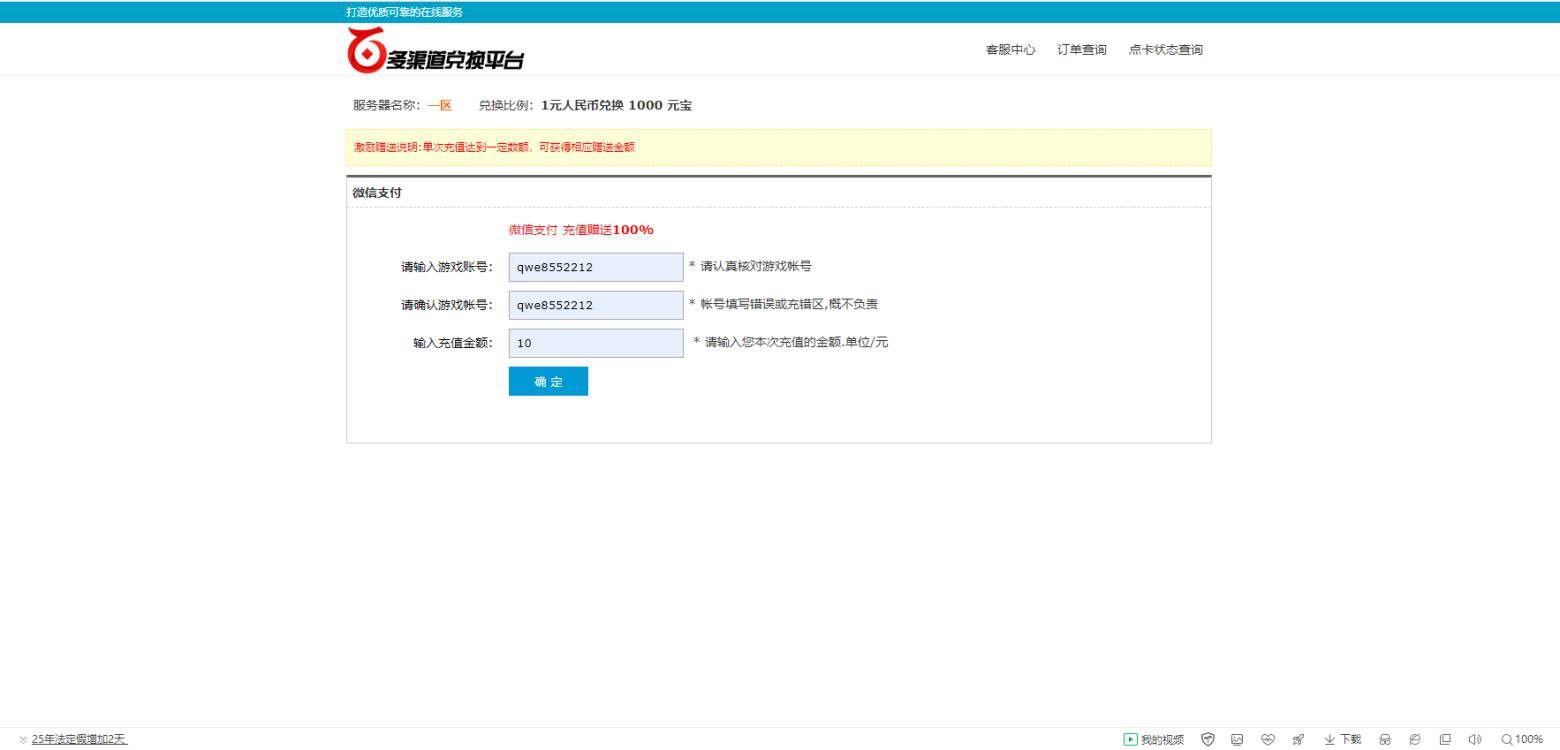Click the 多渠道兑换平台 logo
Screen dimensions: 1560x750
[x=435, y=51]
